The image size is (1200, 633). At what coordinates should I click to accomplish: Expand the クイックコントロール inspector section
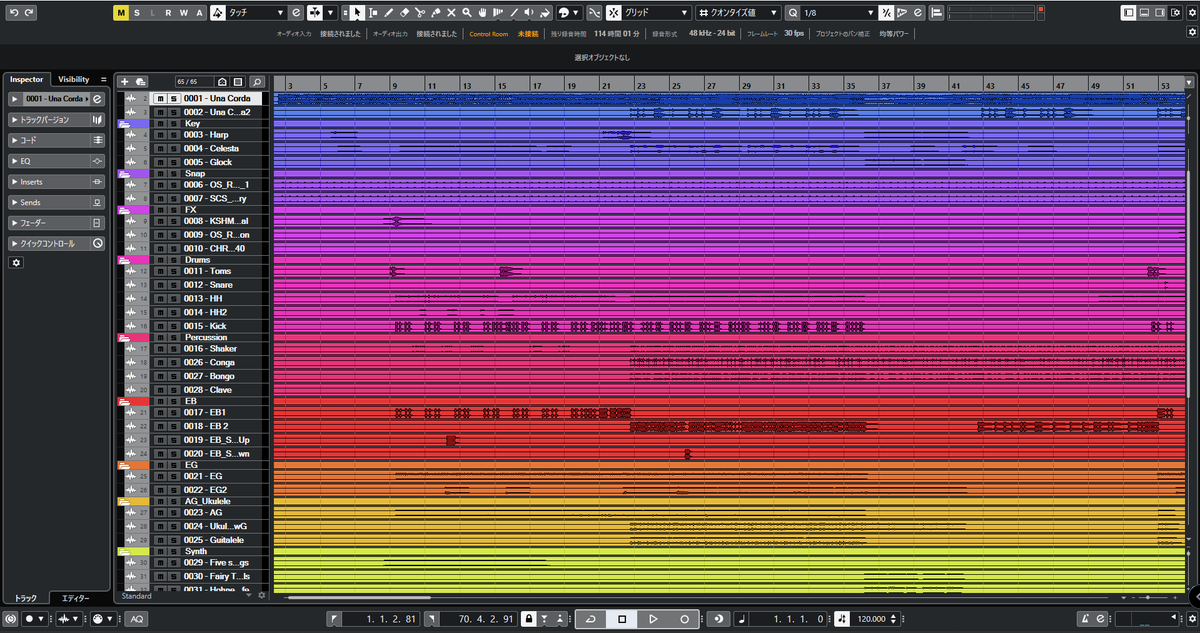click(56, 244)
